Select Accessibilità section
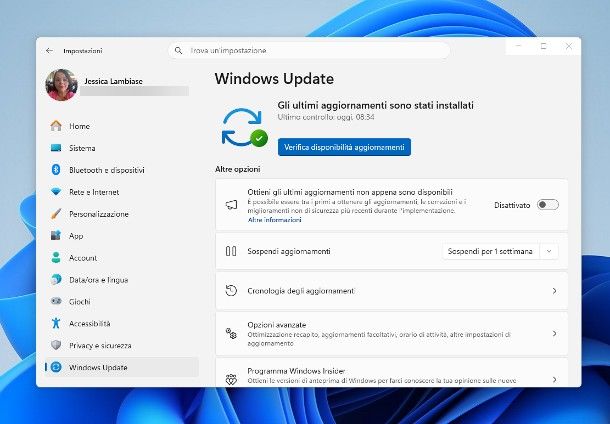 pos(121,323)
